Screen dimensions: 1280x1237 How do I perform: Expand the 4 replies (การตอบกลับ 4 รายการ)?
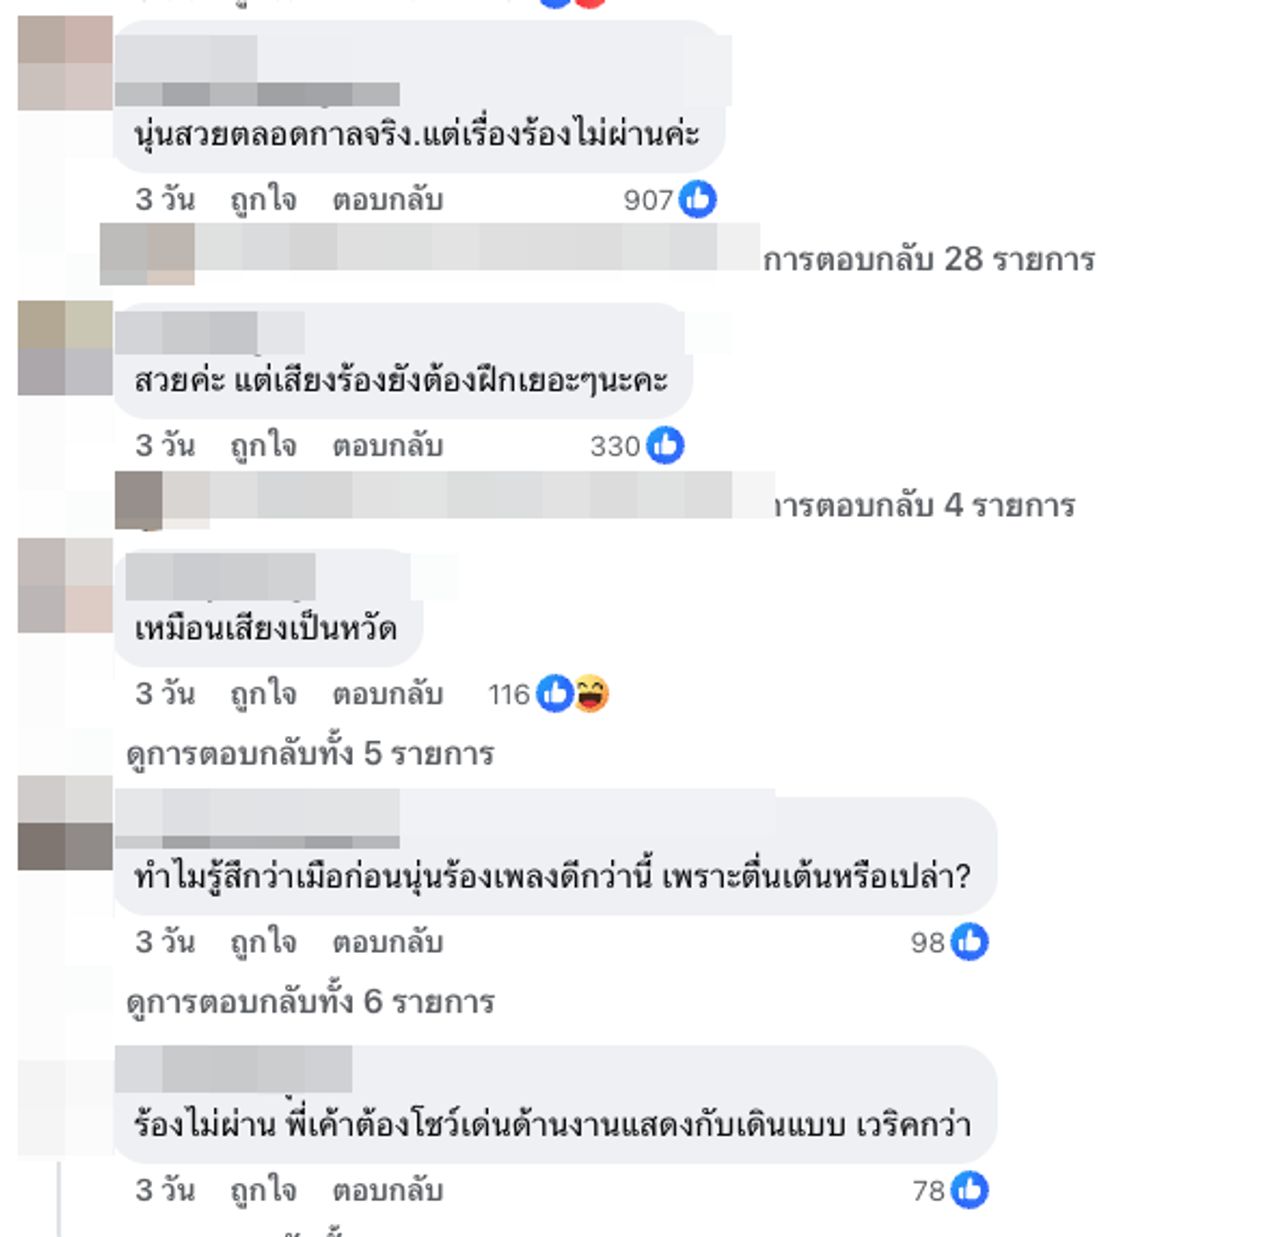point(925,505)
